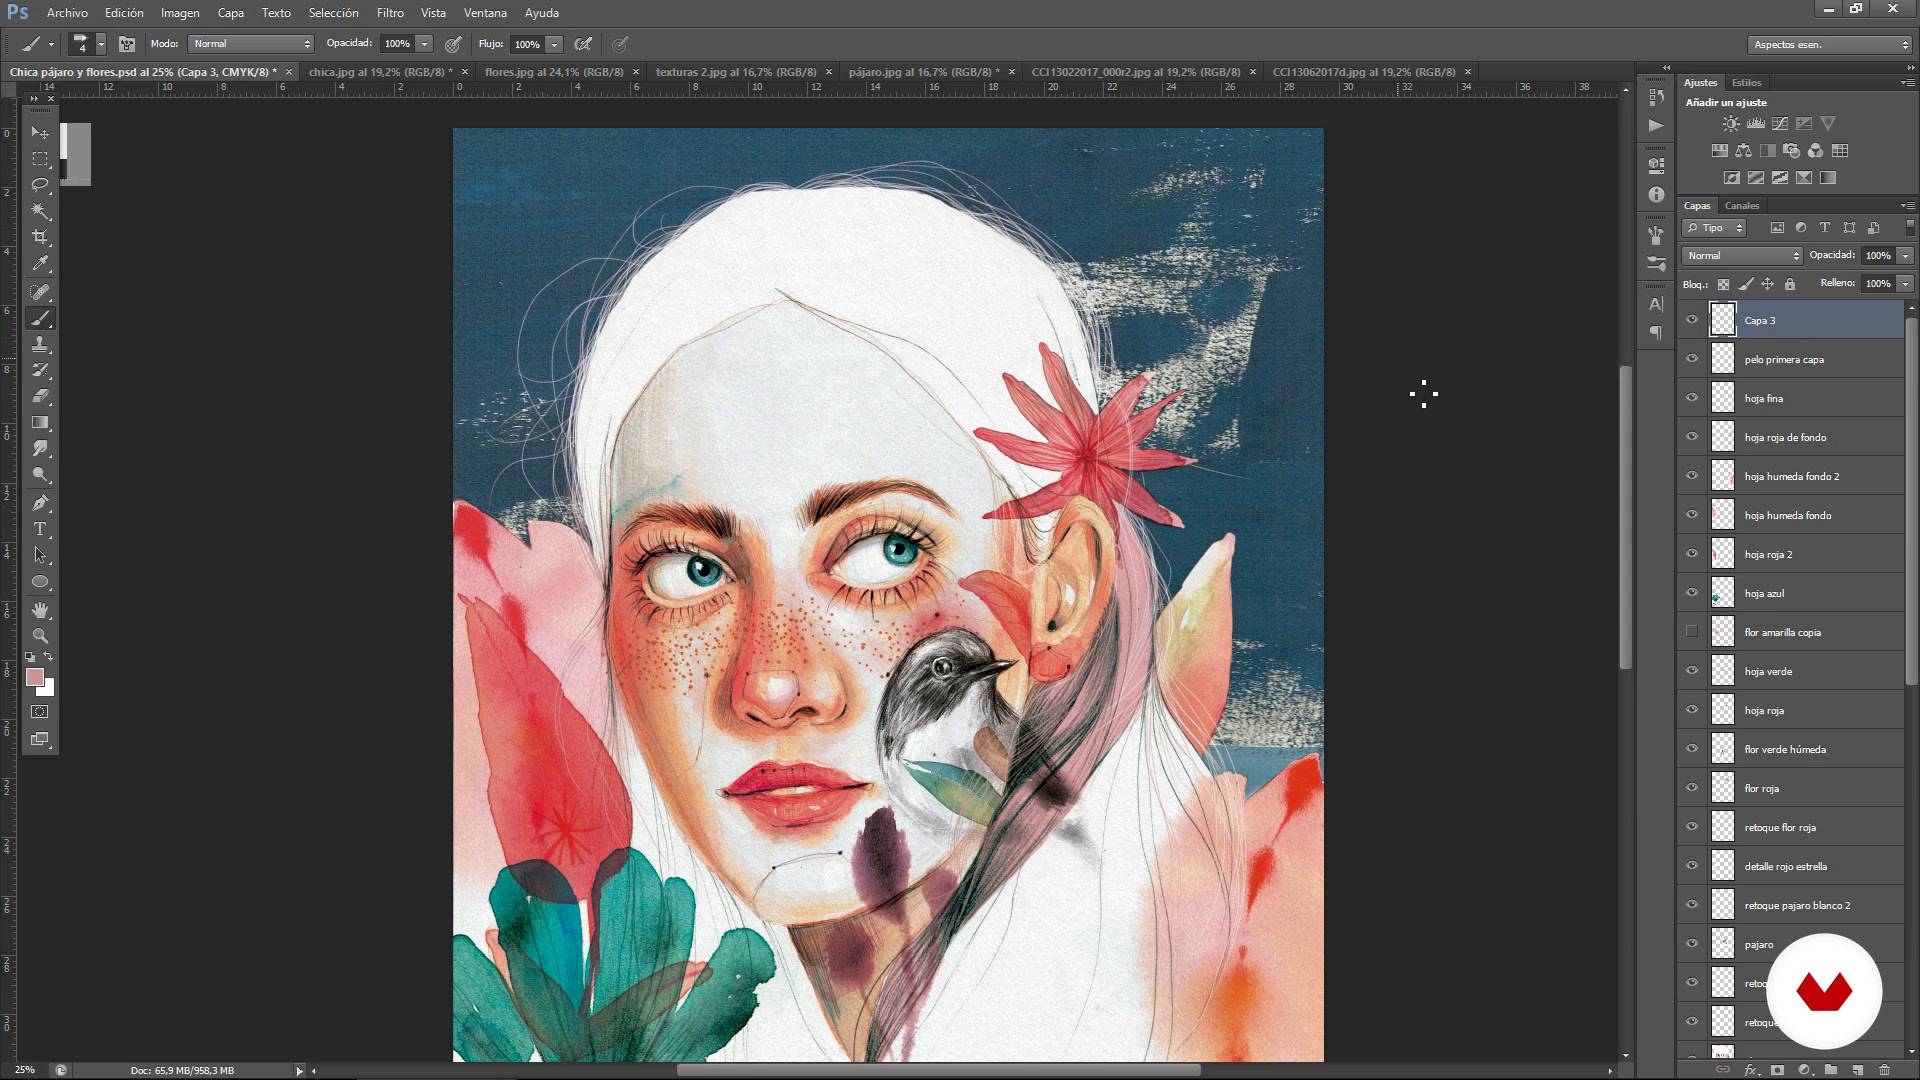Open the Archivo menu

tap(67, 13)
